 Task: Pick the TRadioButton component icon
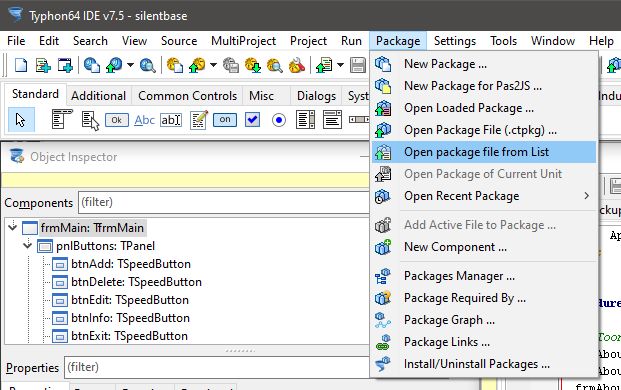(x=279, y=120)
